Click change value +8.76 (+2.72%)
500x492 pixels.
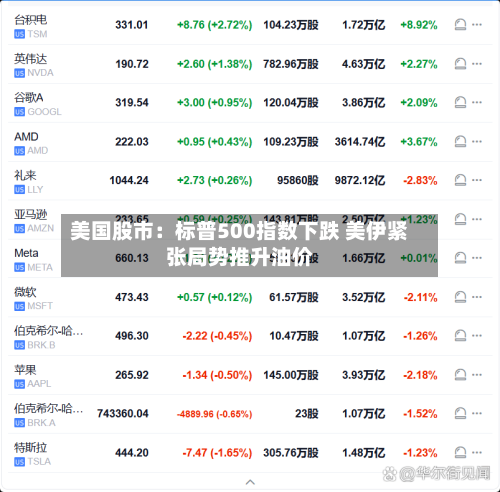point(214,25)
